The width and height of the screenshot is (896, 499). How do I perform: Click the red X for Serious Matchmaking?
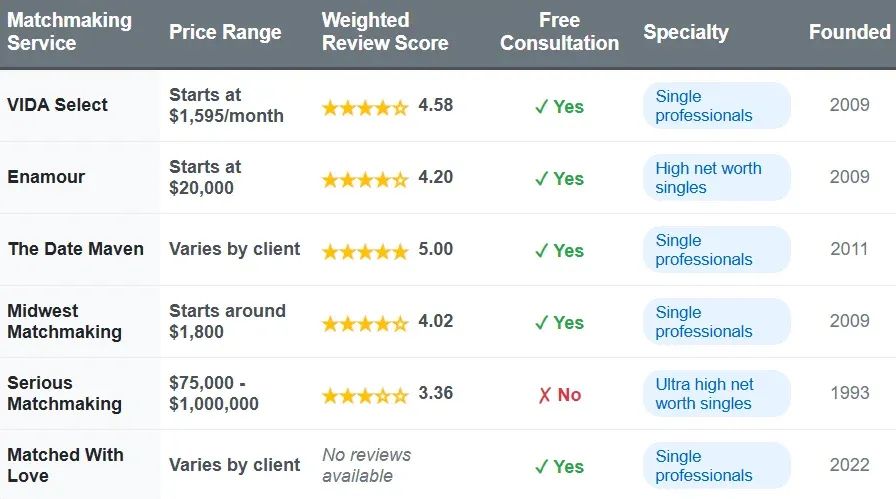[x=544, y=395]
